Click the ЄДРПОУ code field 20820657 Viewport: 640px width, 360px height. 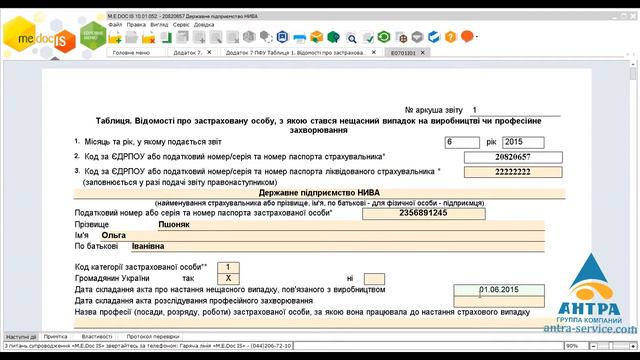[513, 157]
